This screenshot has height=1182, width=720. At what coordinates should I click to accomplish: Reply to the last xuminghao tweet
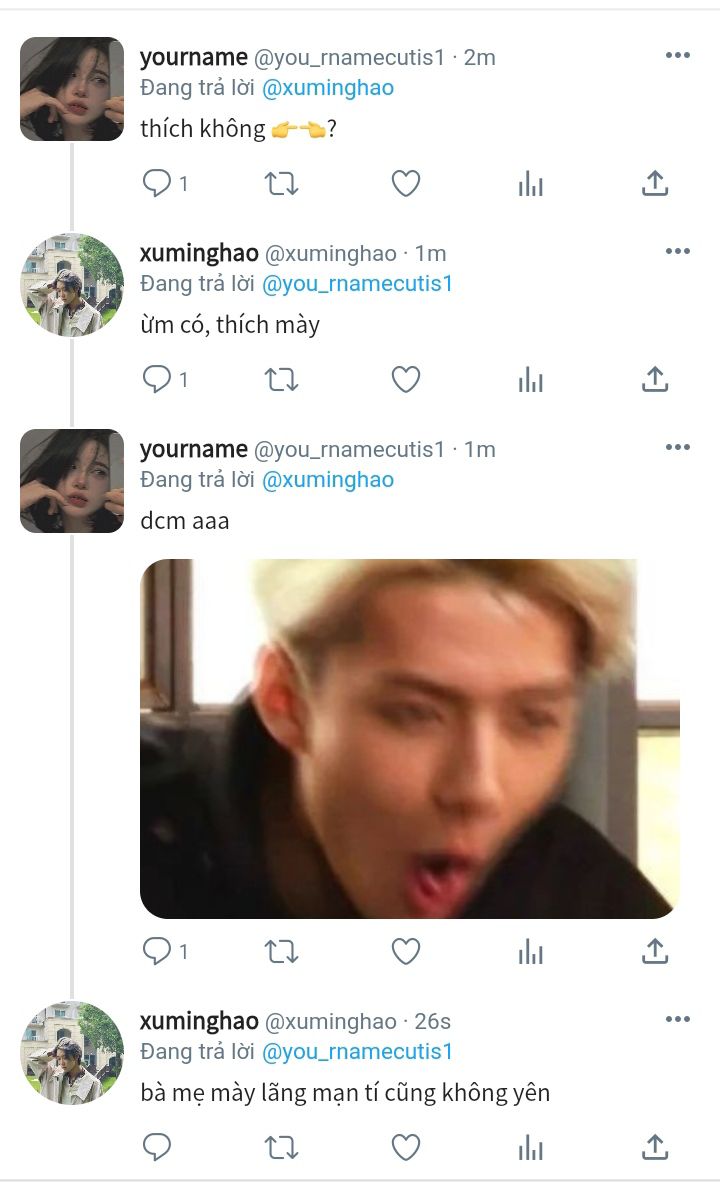click(157, 1147)
